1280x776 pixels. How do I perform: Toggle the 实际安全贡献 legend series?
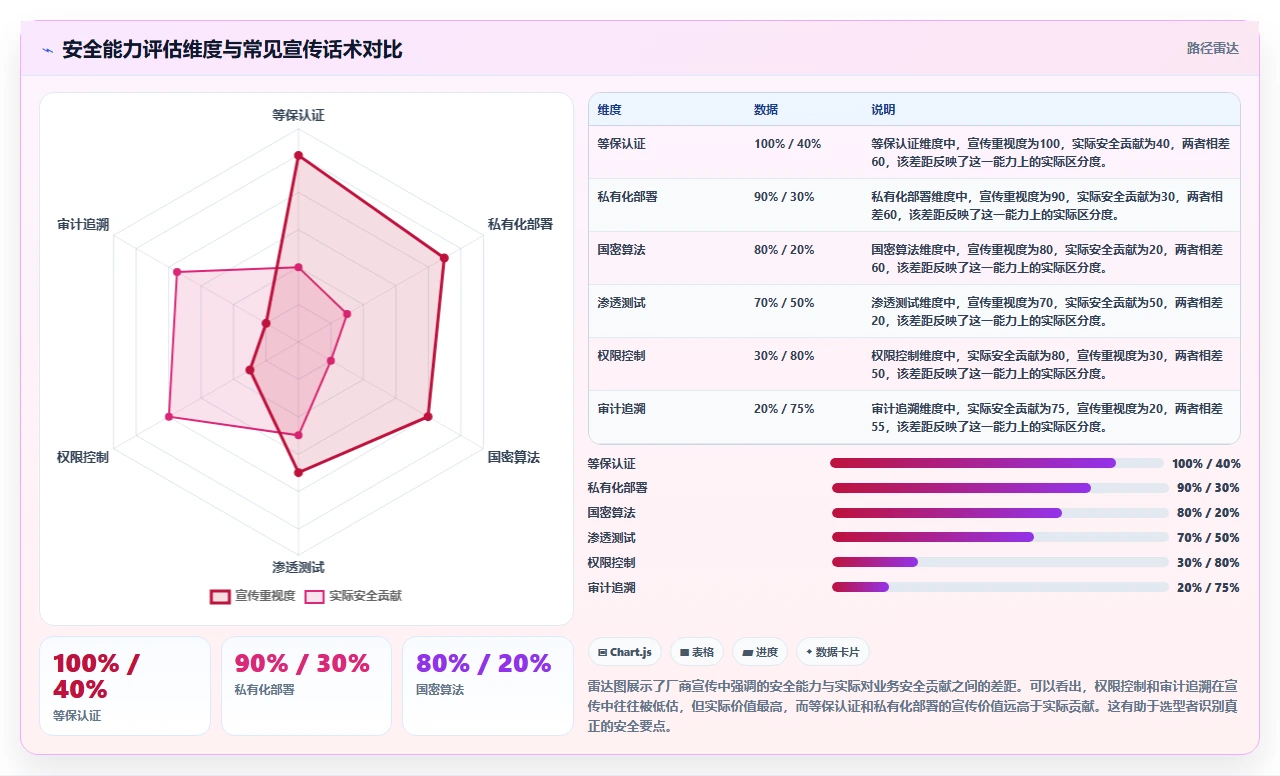pyautogui.click(x=354, y=596)
